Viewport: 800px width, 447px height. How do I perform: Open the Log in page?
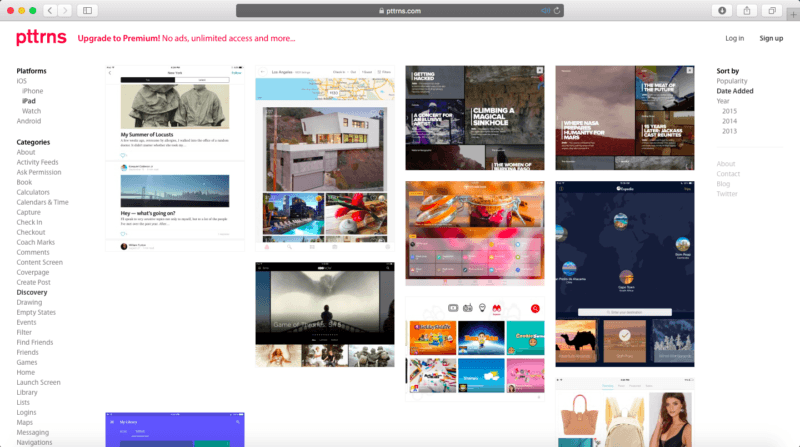(734, 38)
